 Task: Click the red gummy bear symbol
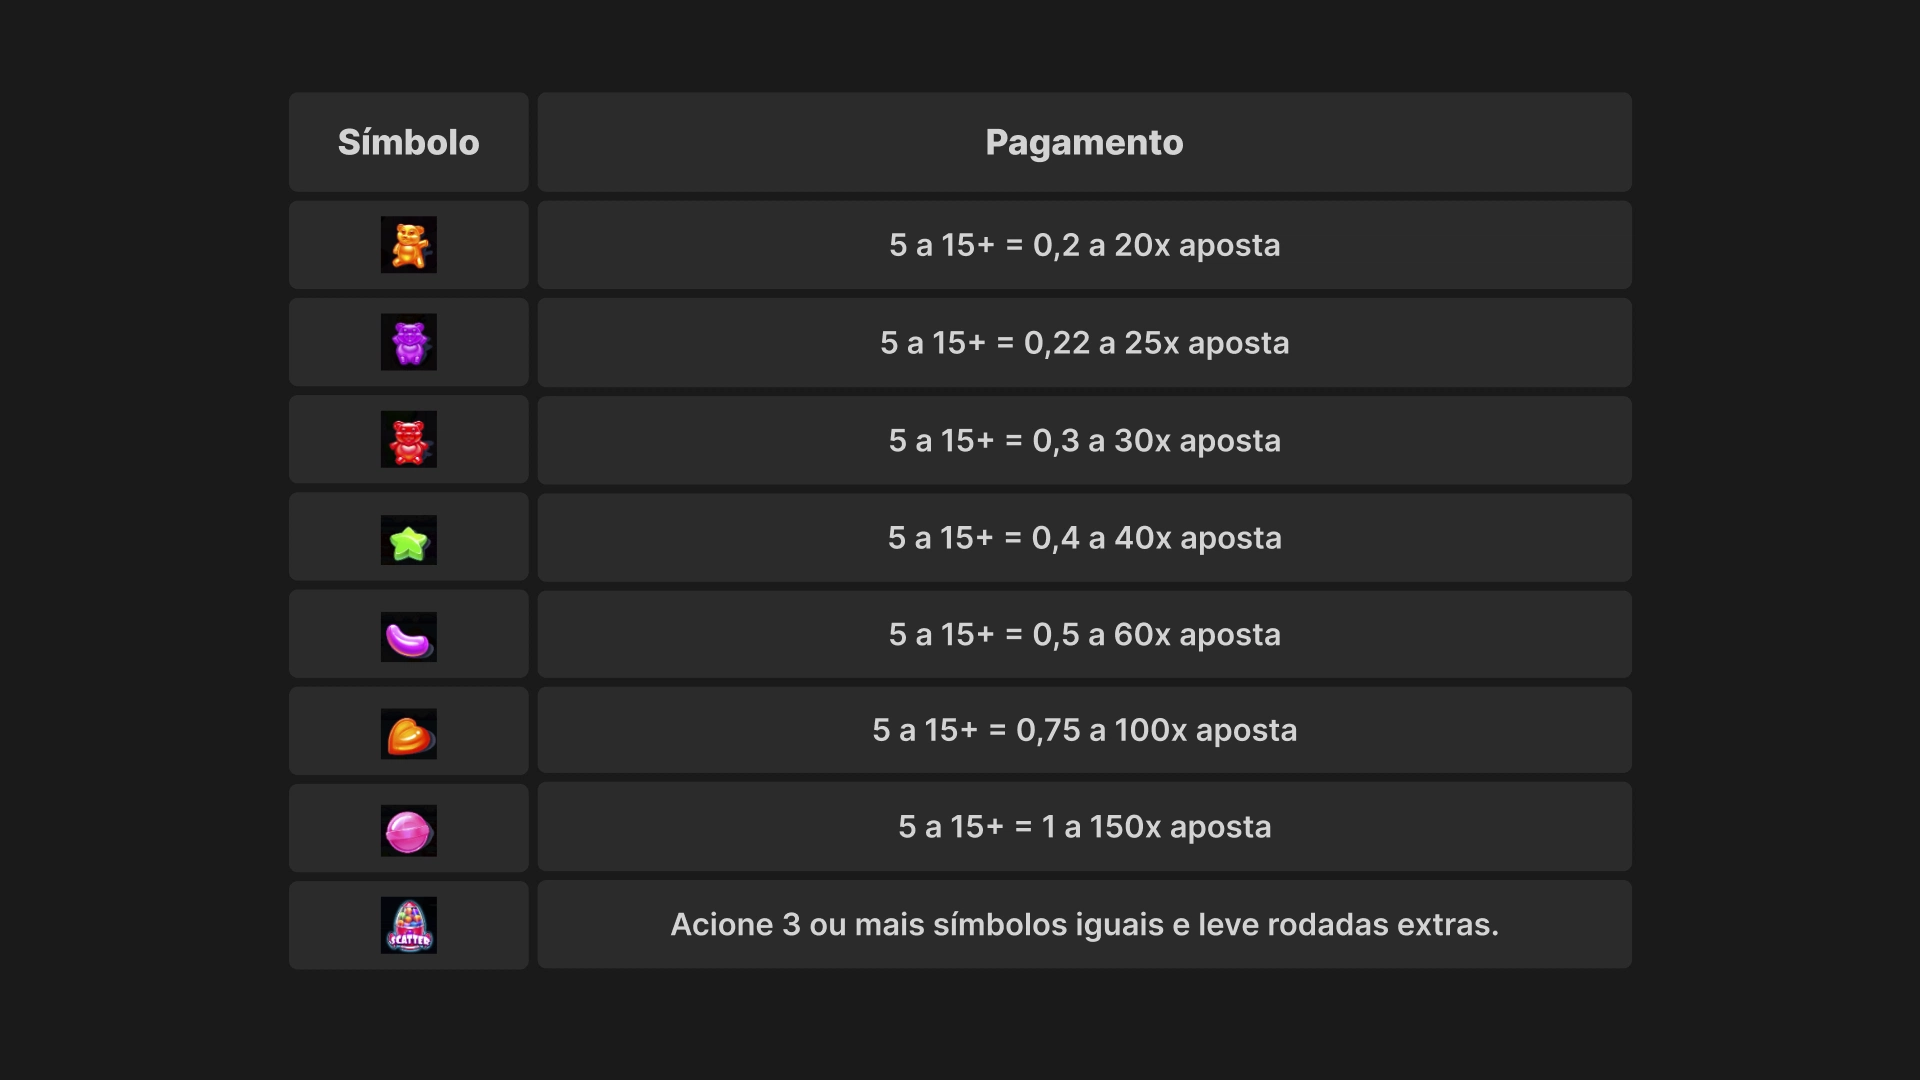[x=408, y=440]
